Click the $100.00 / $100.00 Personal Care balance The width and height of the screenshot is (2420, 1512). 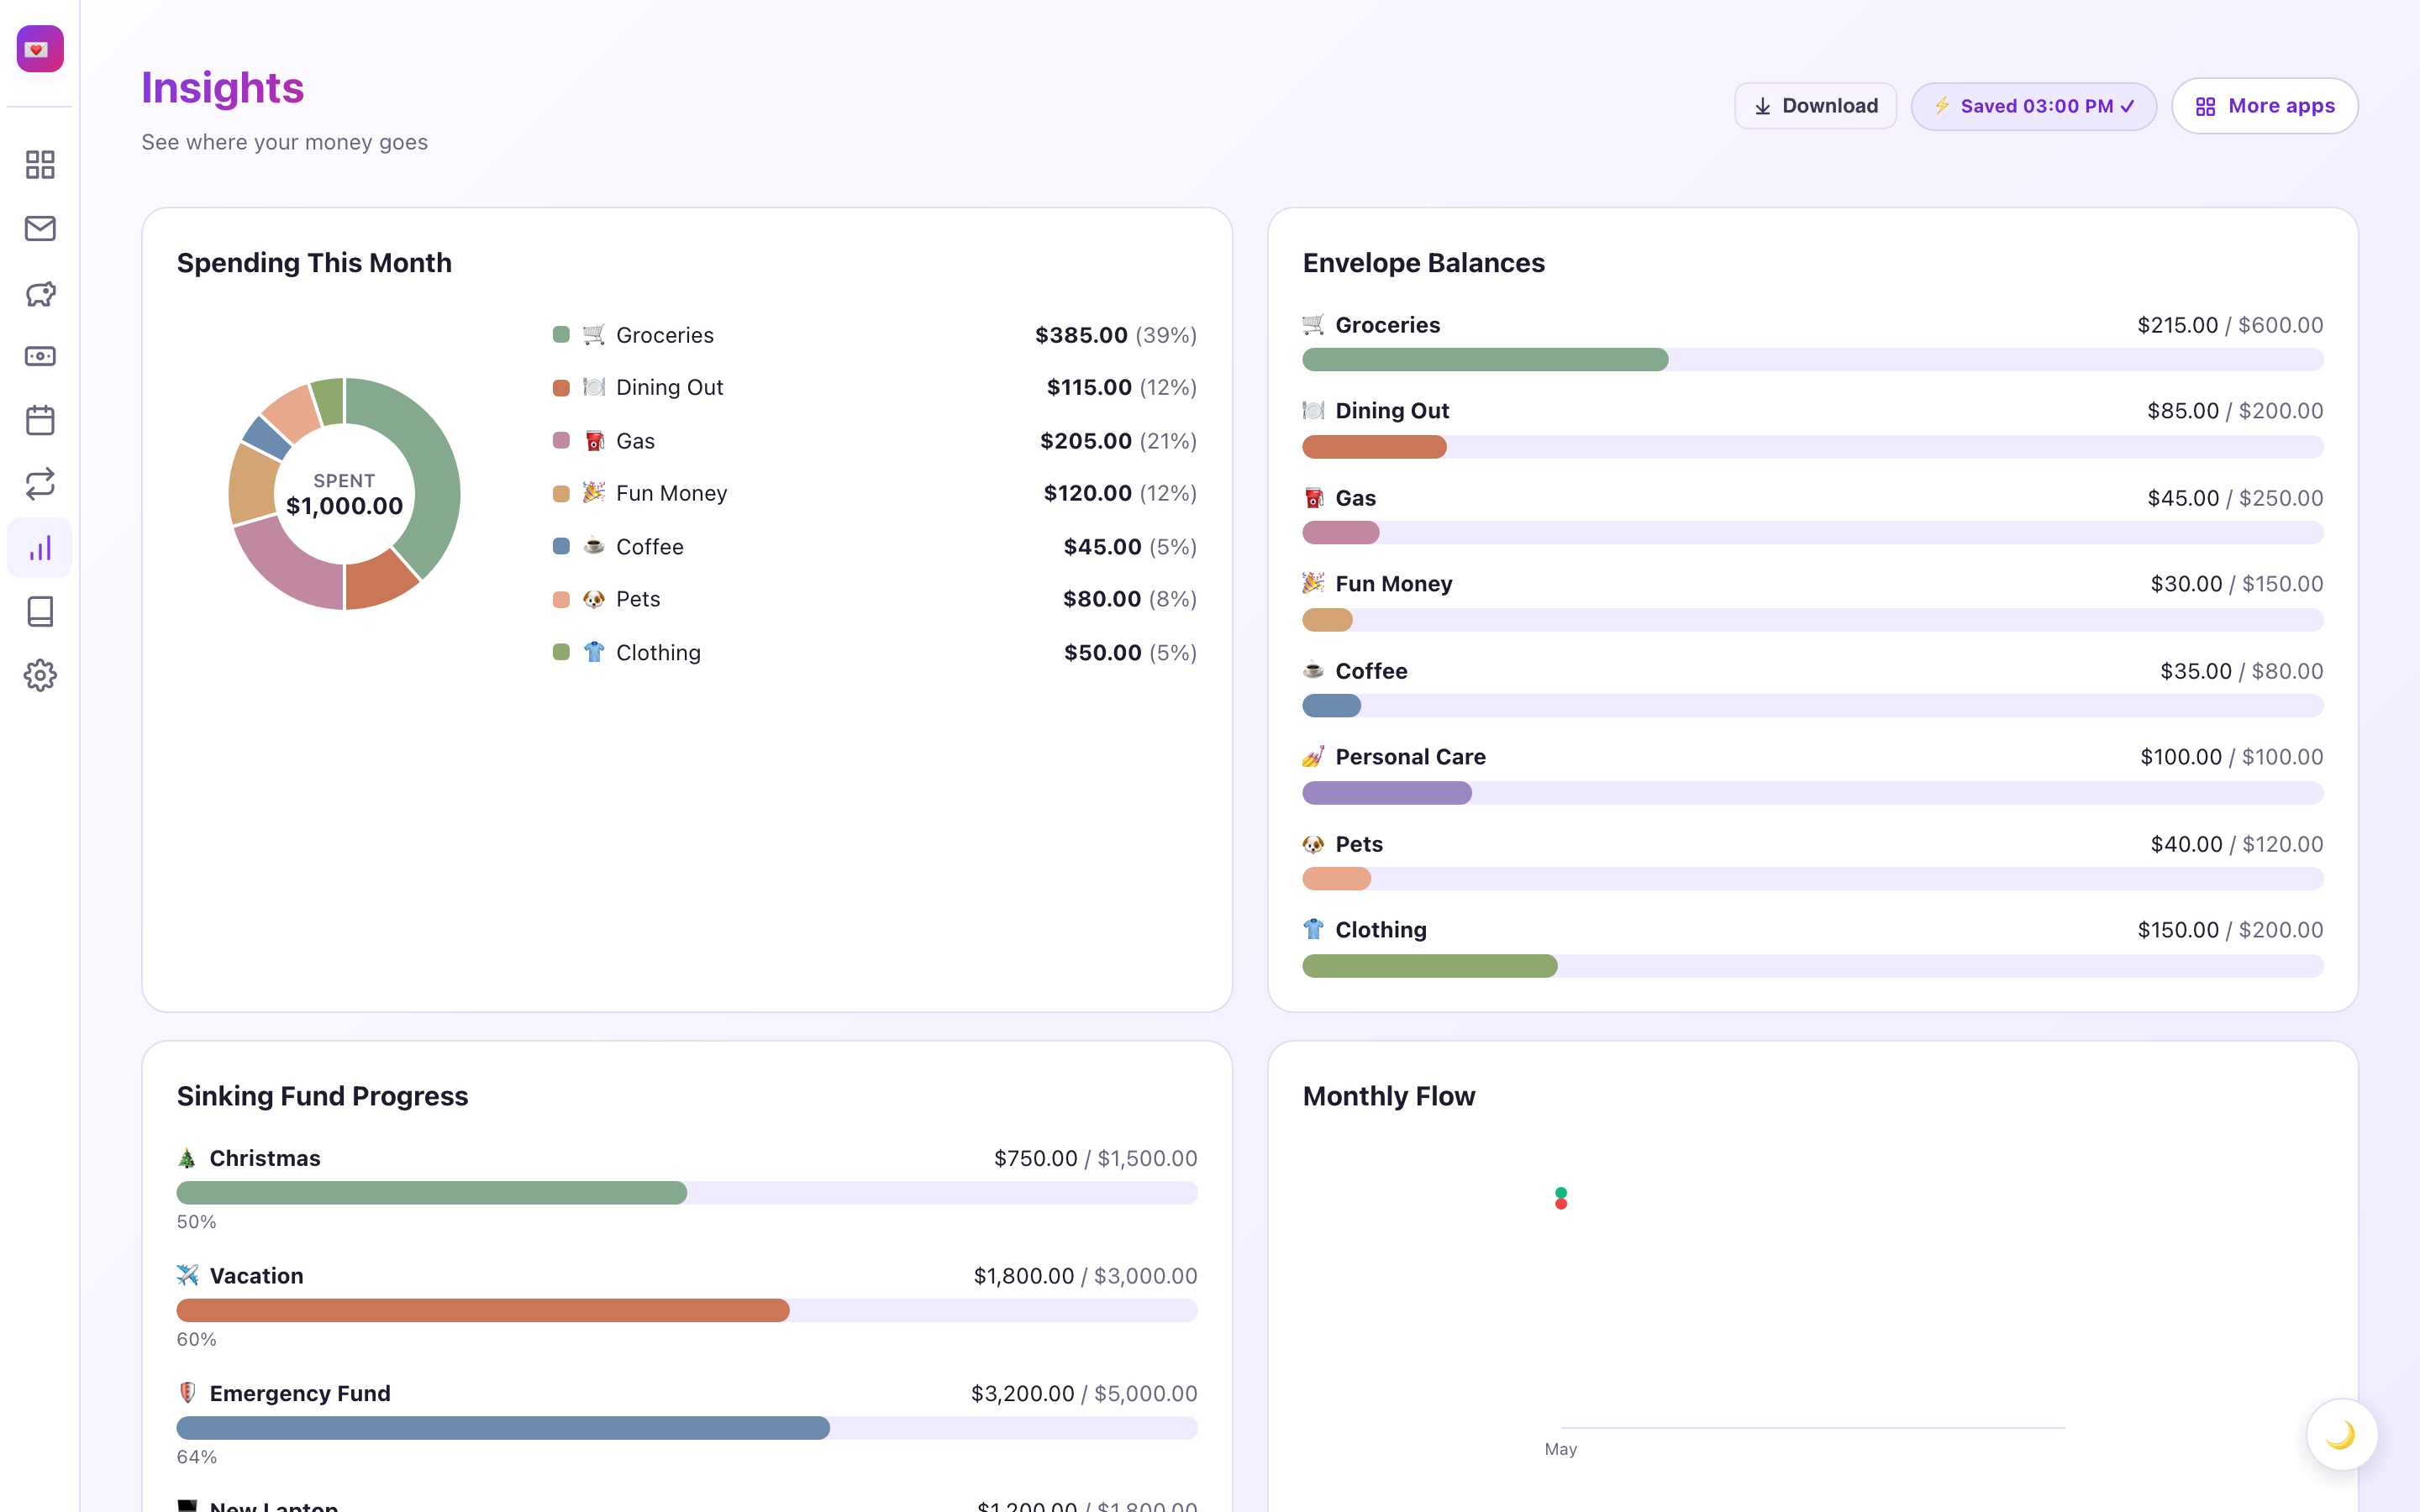coord(2231,757)
